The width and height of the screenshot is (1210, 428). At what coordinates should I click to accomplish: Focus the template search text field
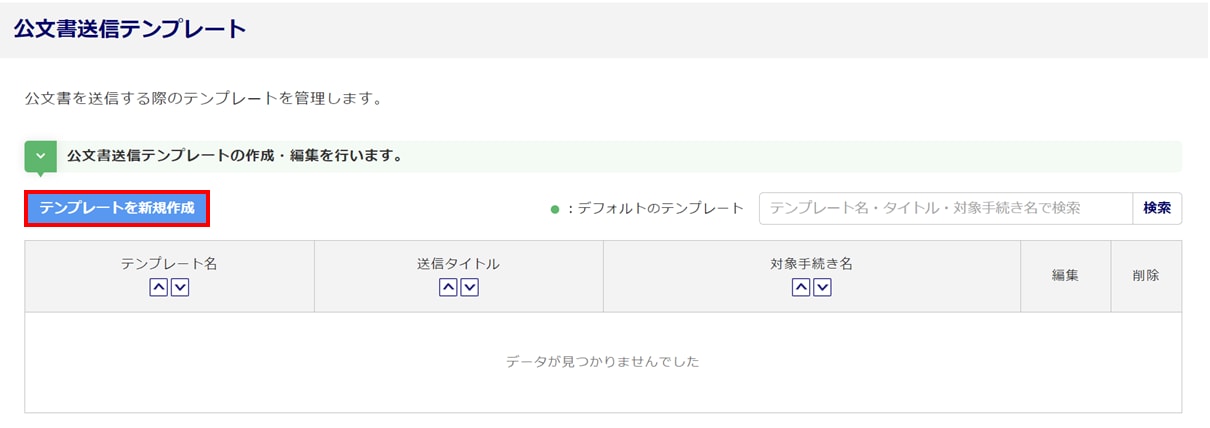tap(945, 208)
